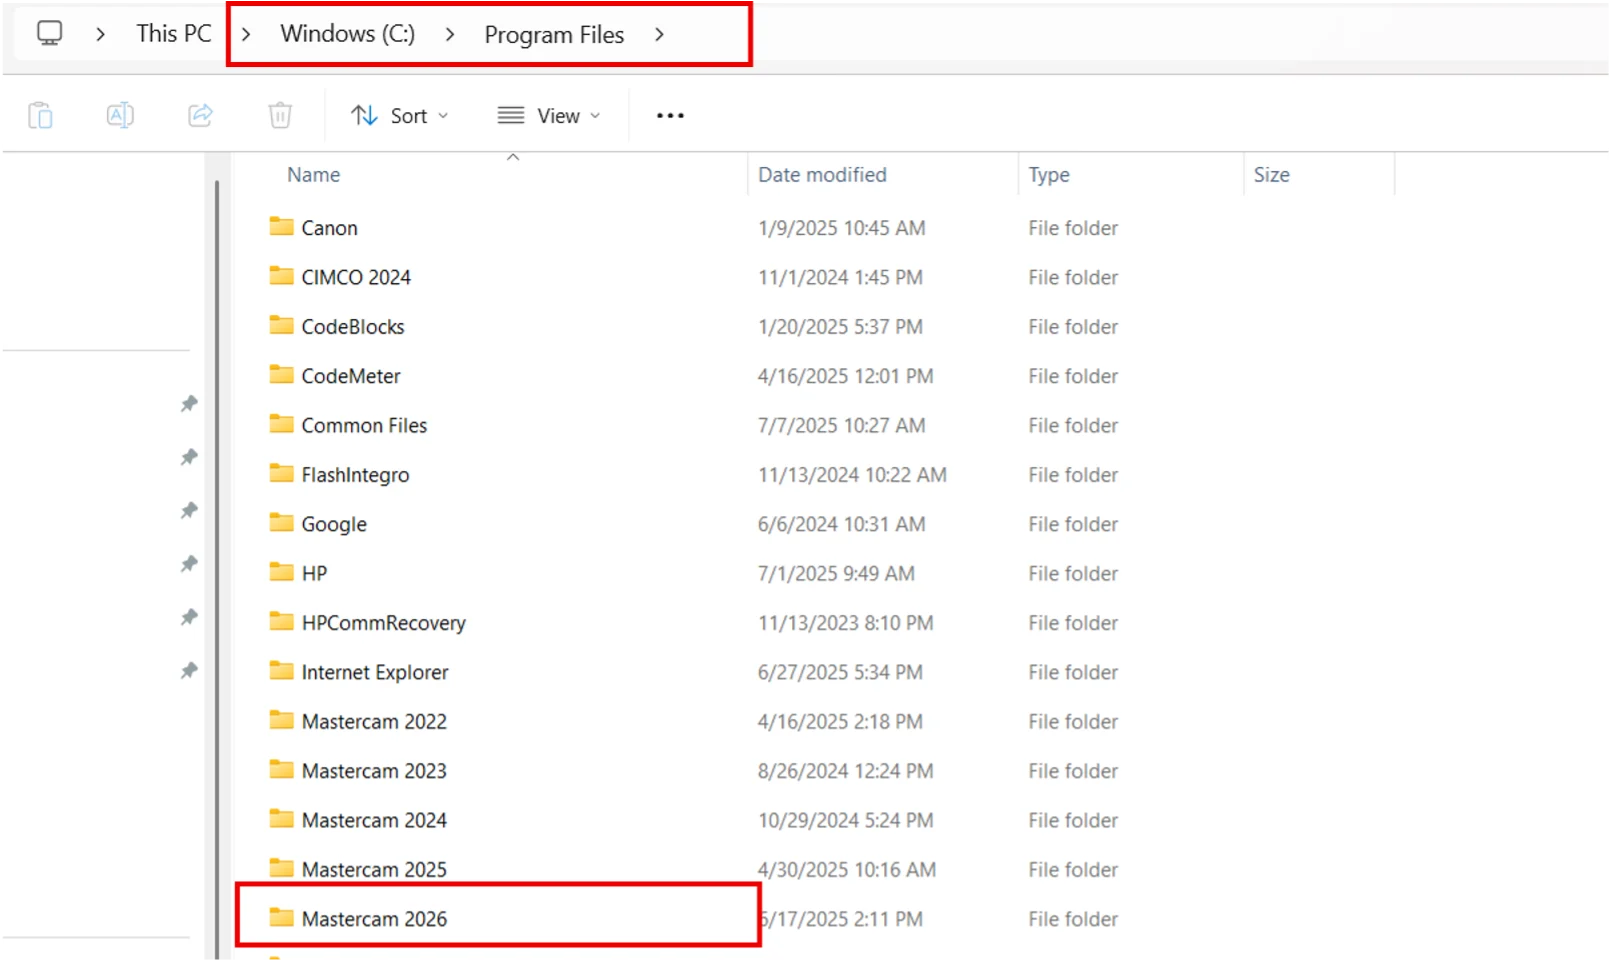The height and width of the screenshot is (967, 1613).
Task: Open the Sort dropdown
Action: (x=399, y=116)
